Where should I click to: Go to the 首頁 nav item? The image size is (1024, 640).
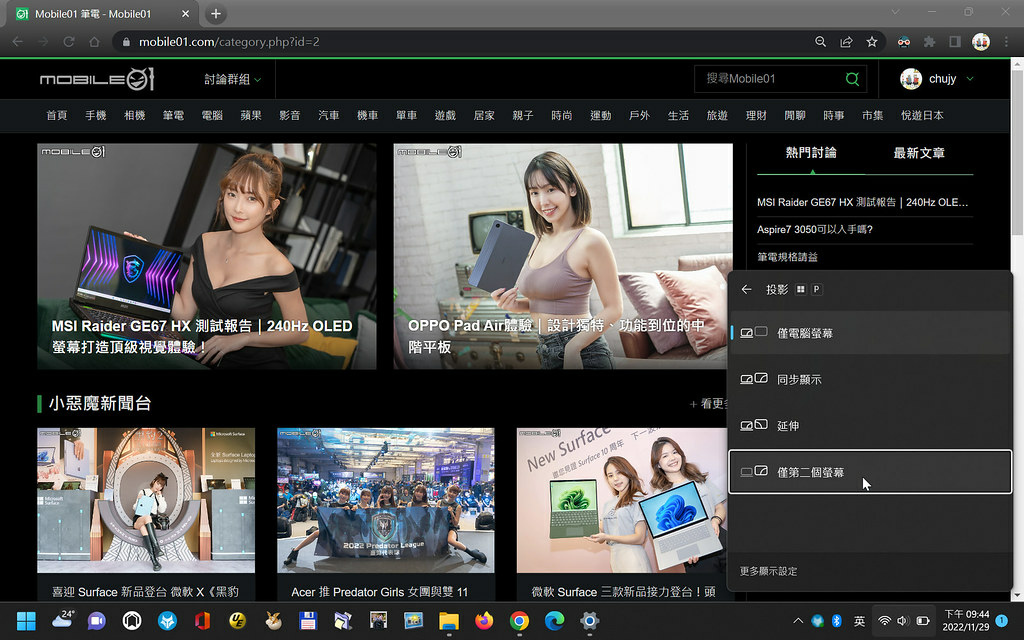(x=57, y=116)
